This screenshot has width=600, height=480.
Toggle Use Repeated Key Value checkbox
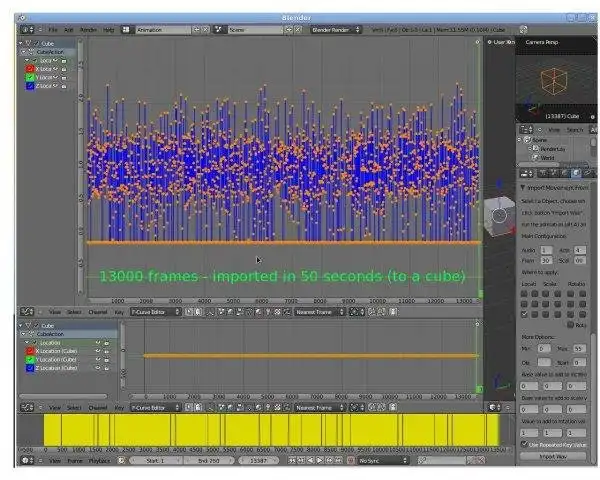[524, 444]
